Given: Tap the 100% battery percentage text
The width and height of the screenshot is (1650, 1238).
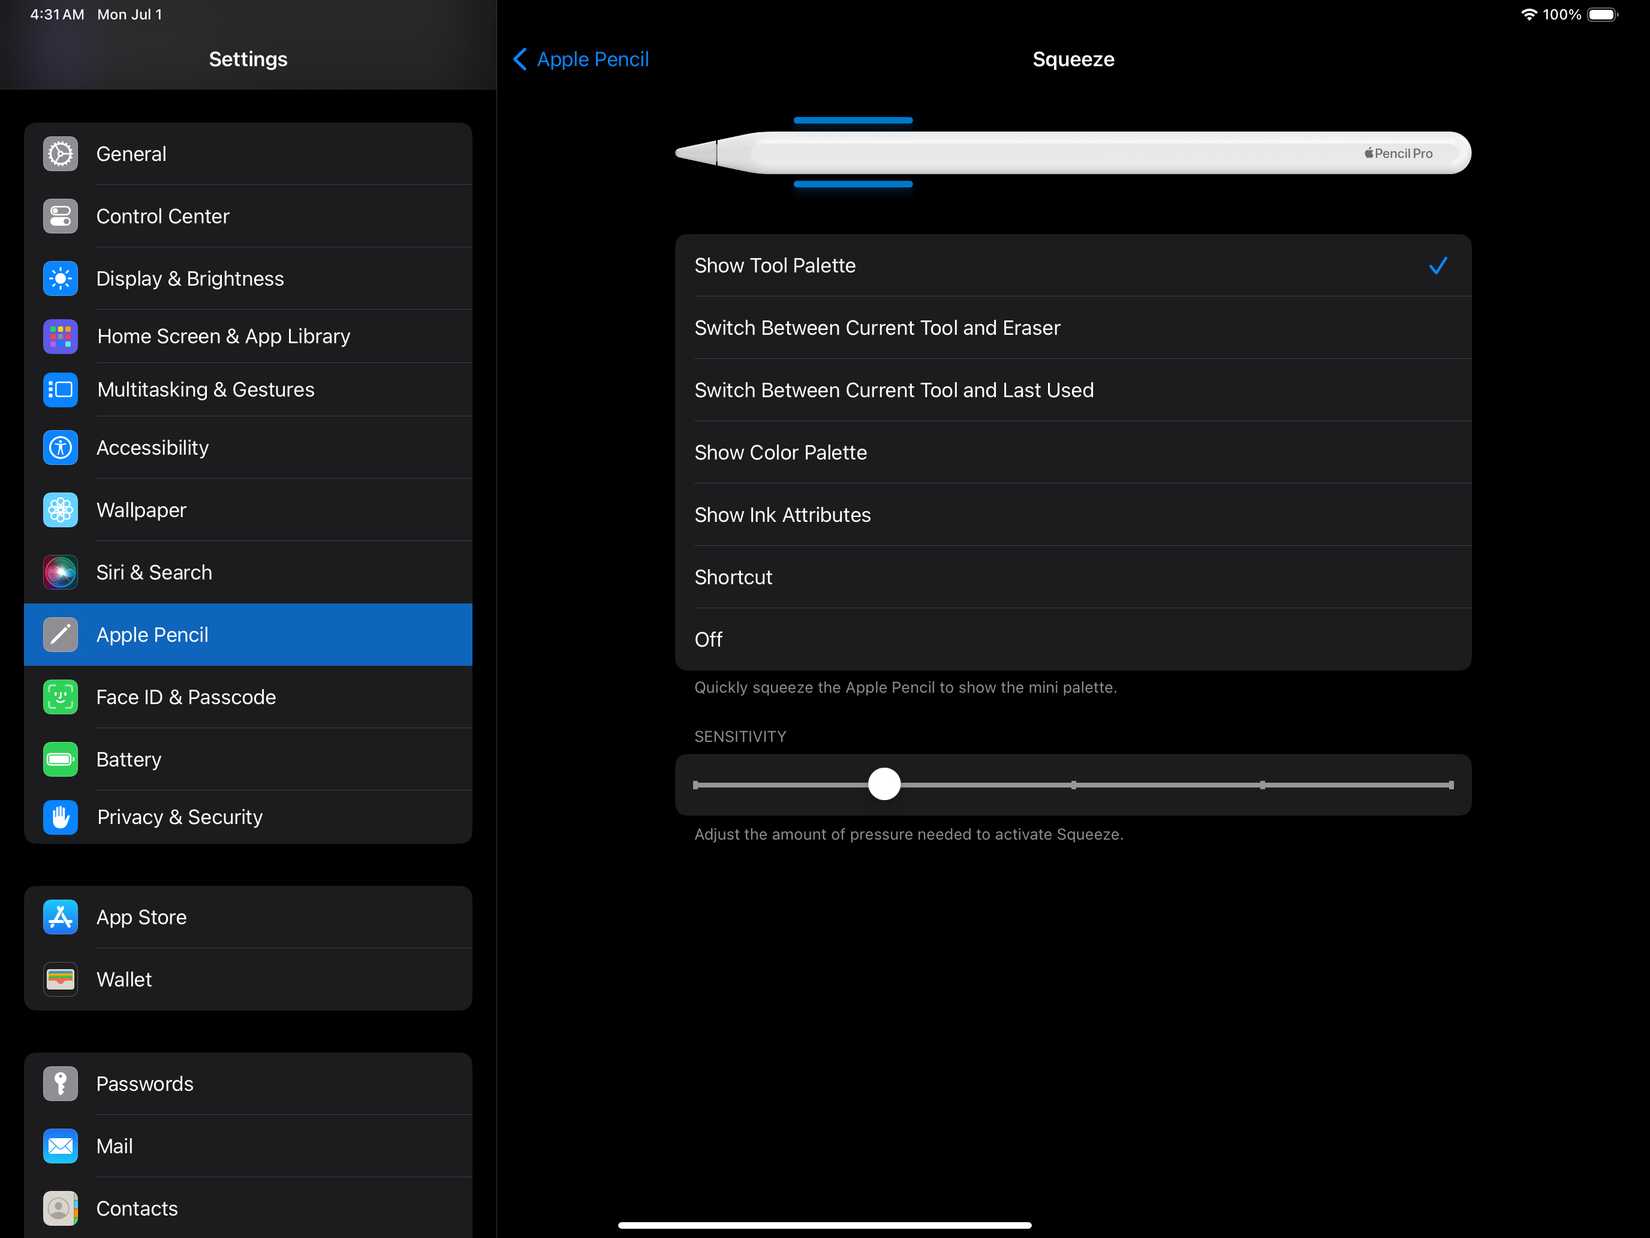Looking at the screenshot, I should click(x=1562, y=14).
